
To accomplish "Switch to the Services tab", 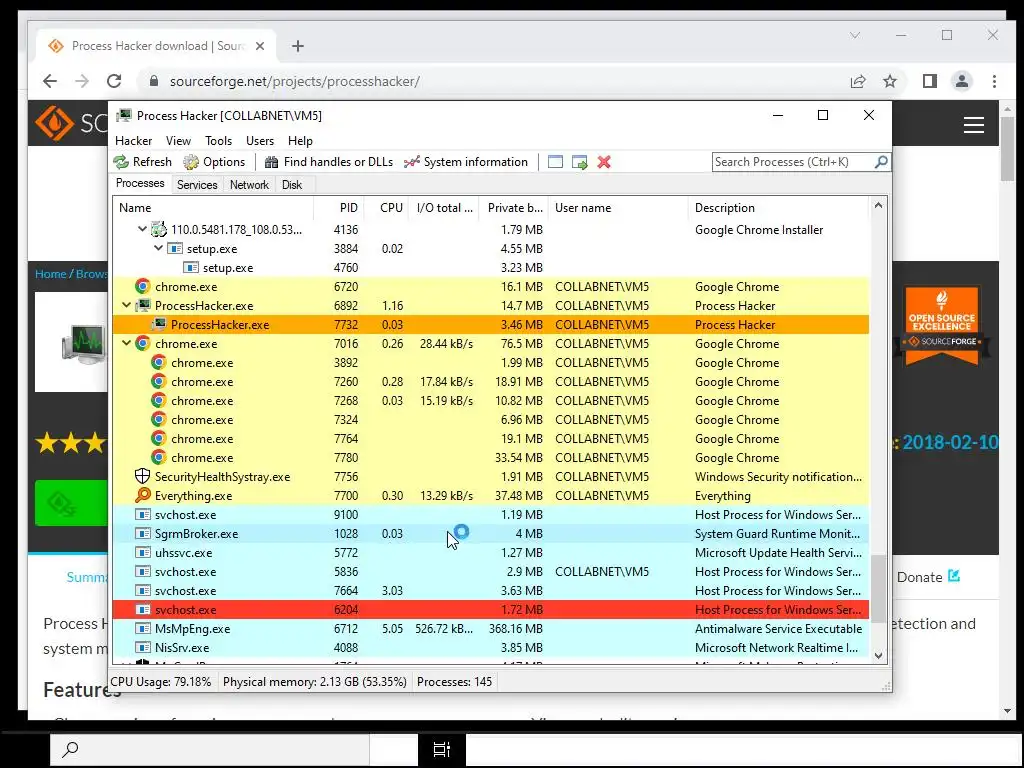I will click(x=197, y=185).
